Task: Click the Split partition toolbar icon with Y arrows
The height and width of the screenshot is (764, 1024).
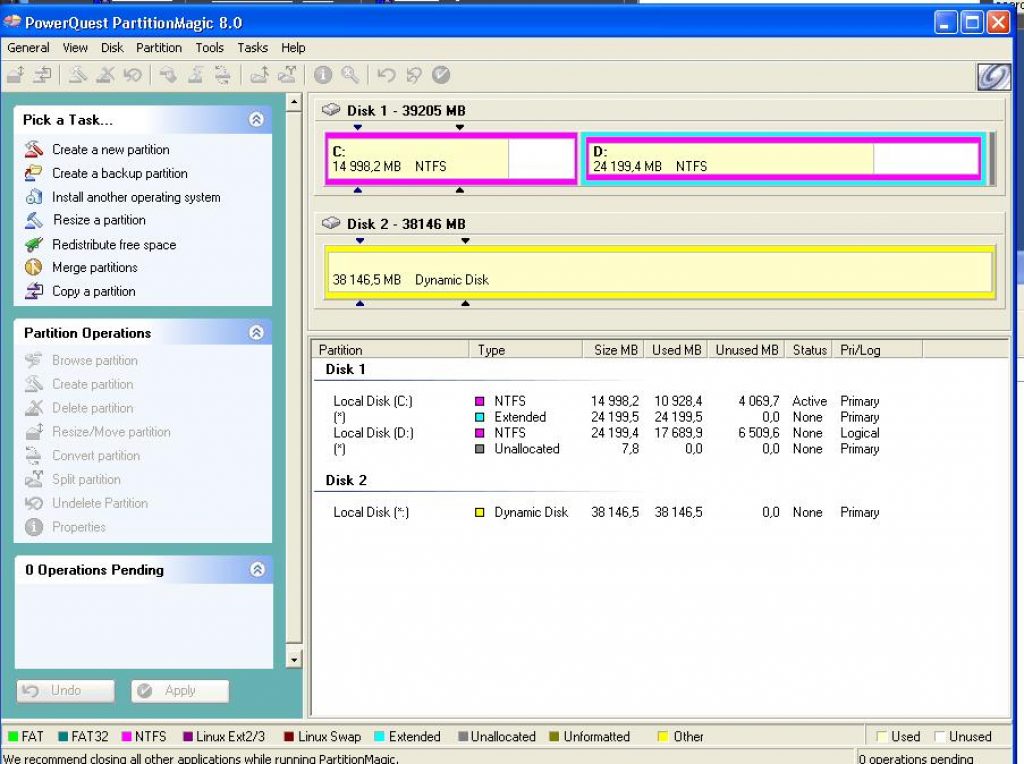Action: click(x=287, y=75)
